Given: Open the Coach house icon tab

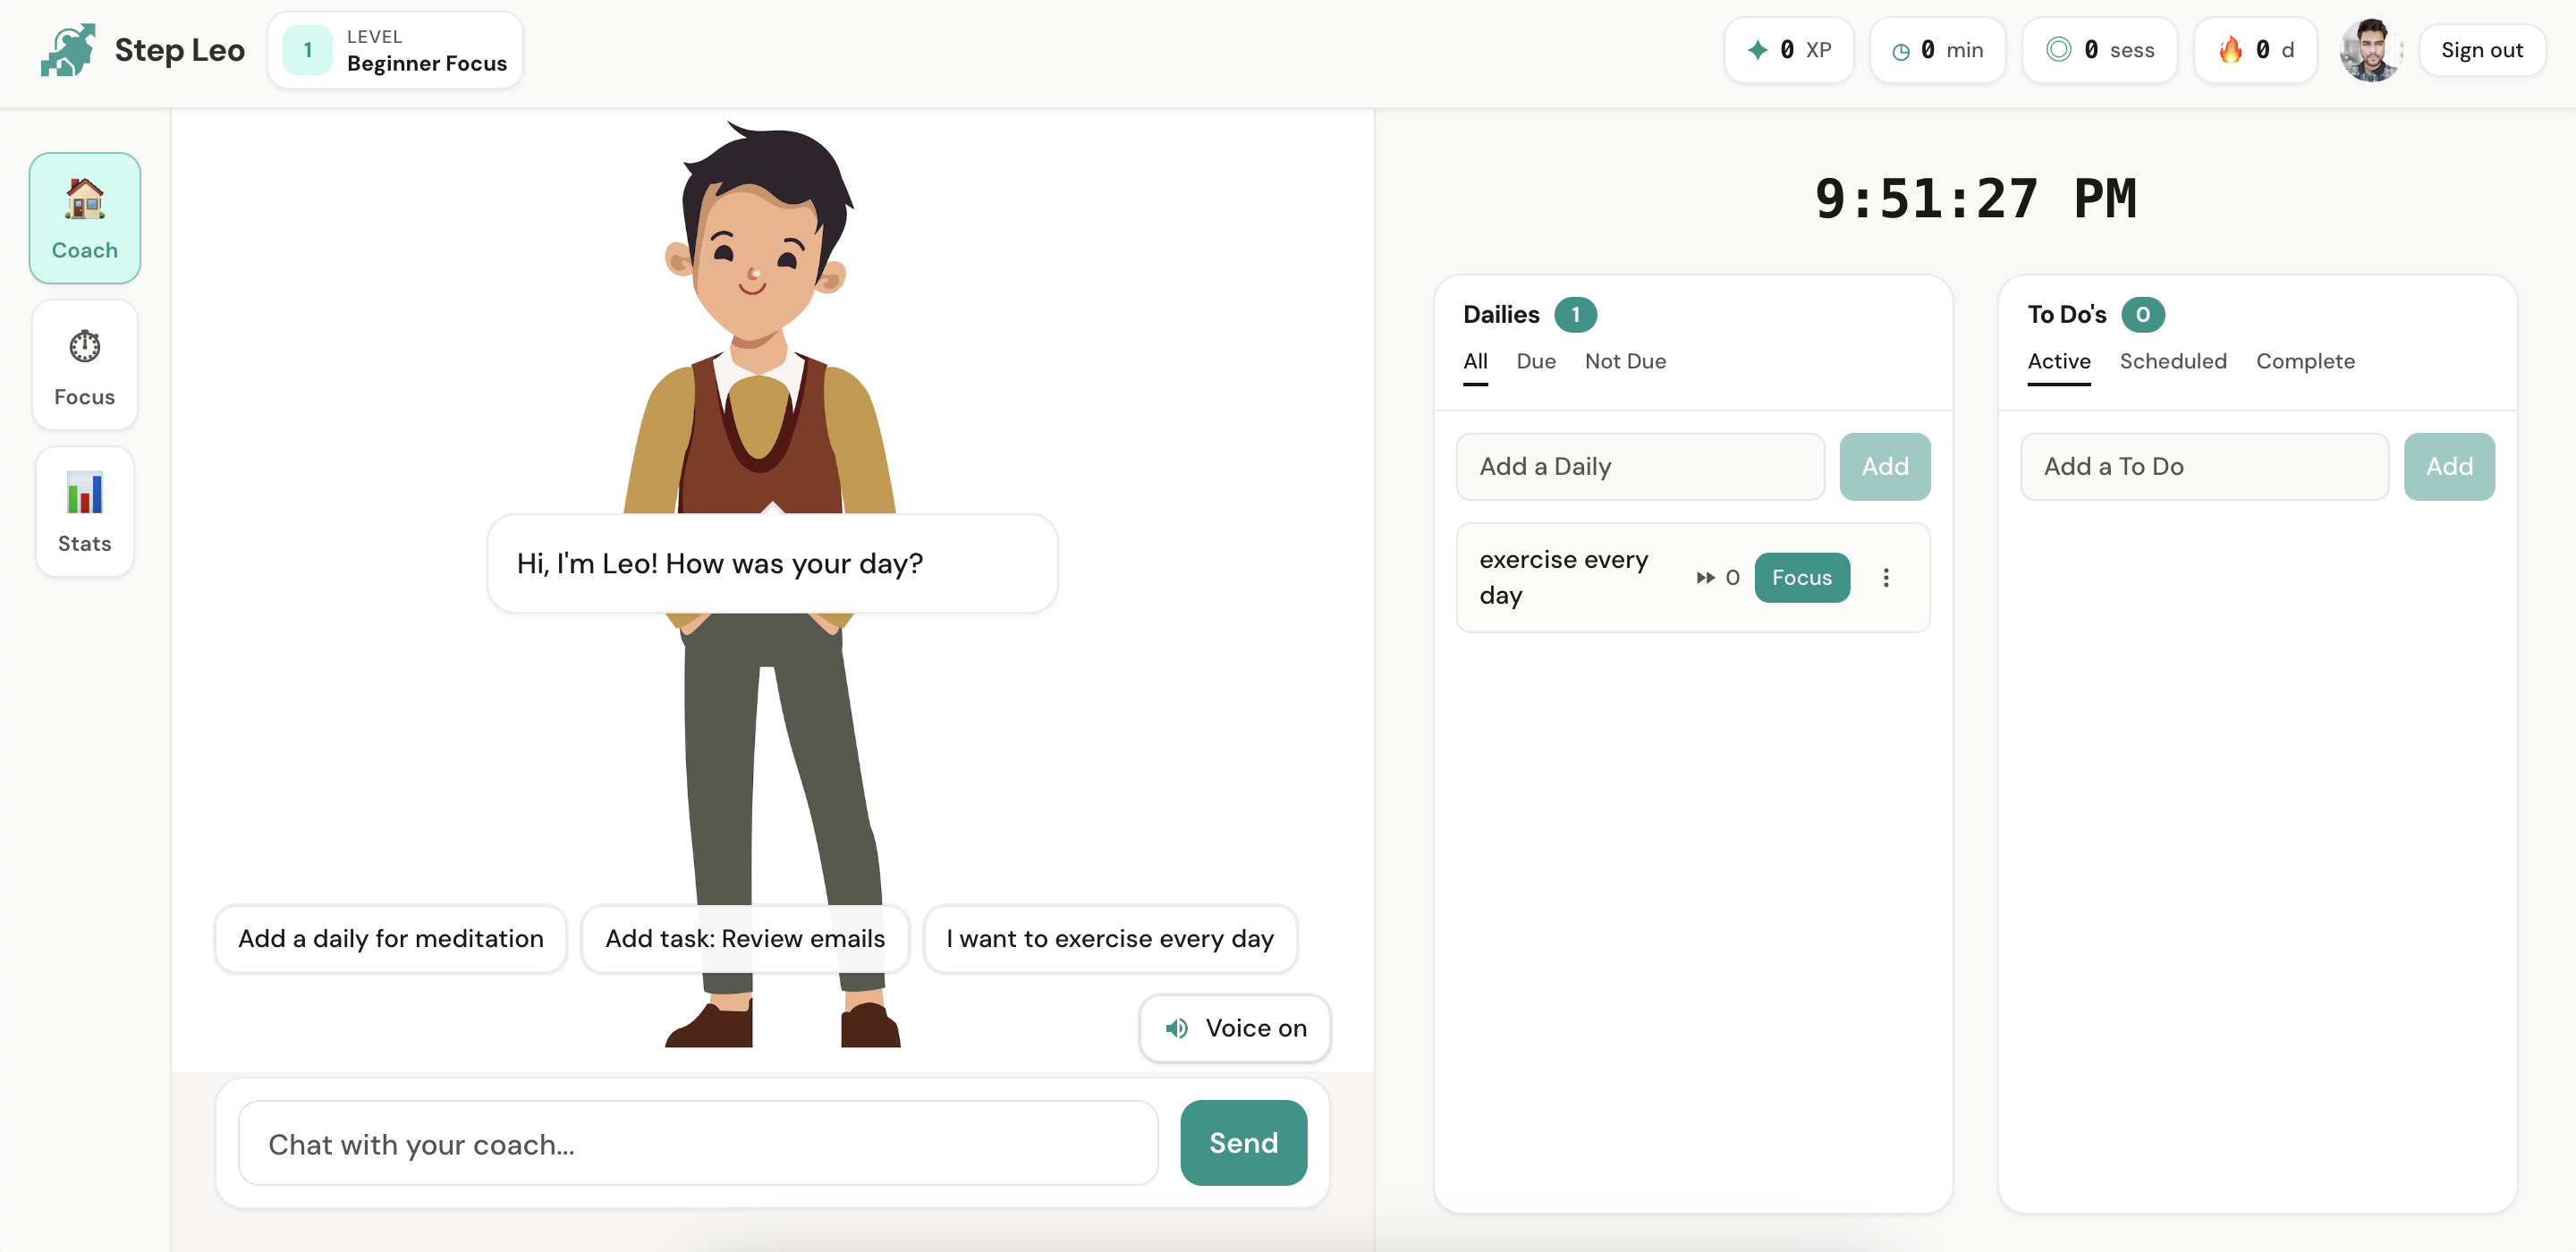Looking at the screenshot, I should click(84, 218).
